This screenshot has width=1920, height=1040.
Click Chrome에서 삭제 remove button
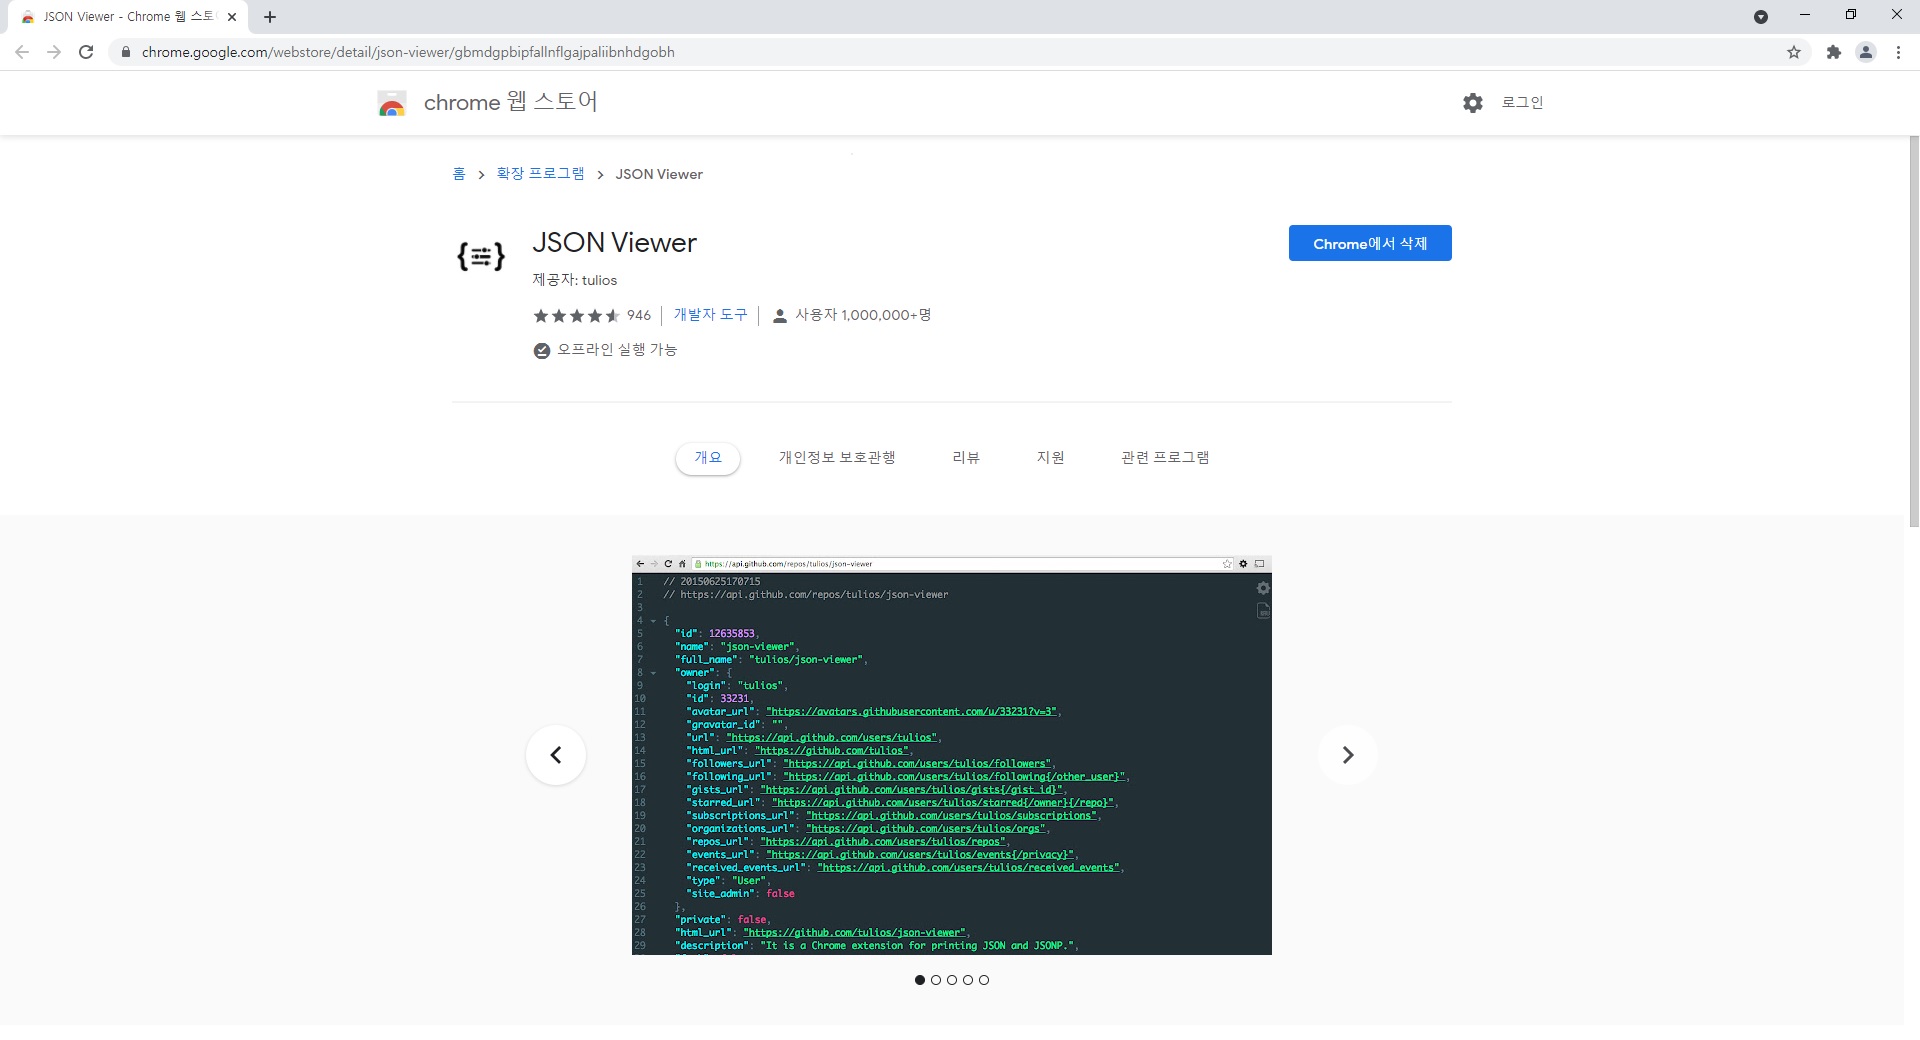(x=1370, y=243)
